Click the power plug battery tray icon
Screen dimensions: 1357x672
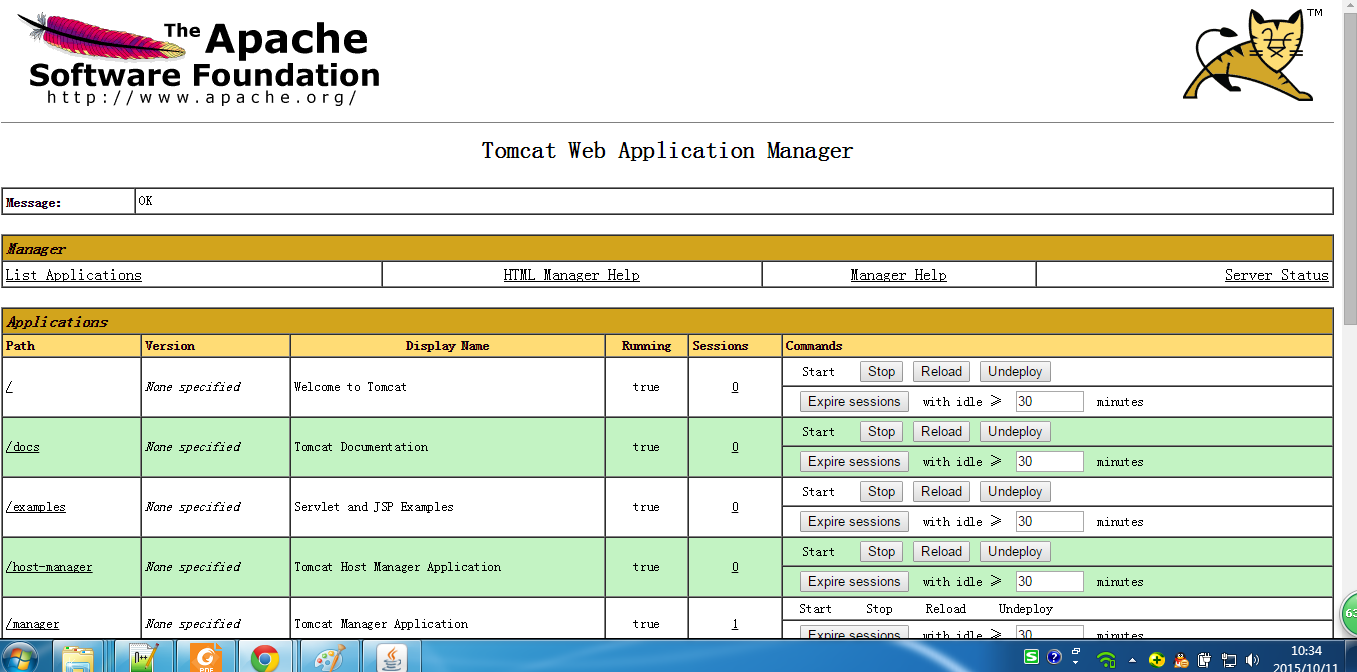pyautogui.click(x=1204, y=659)
